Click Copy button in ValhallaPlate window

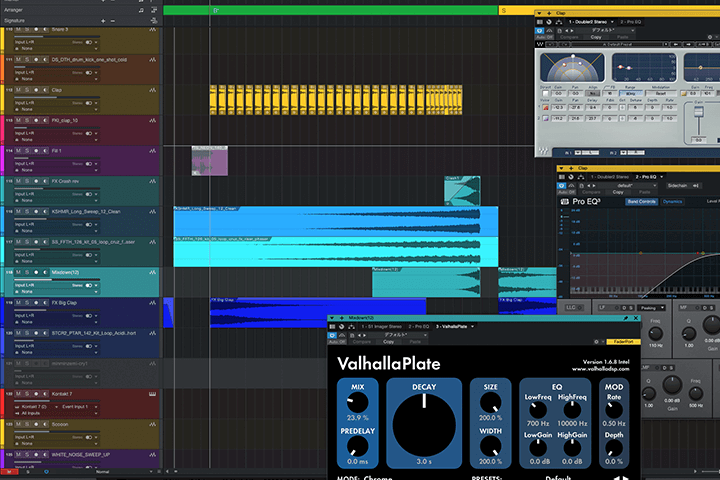388,342
